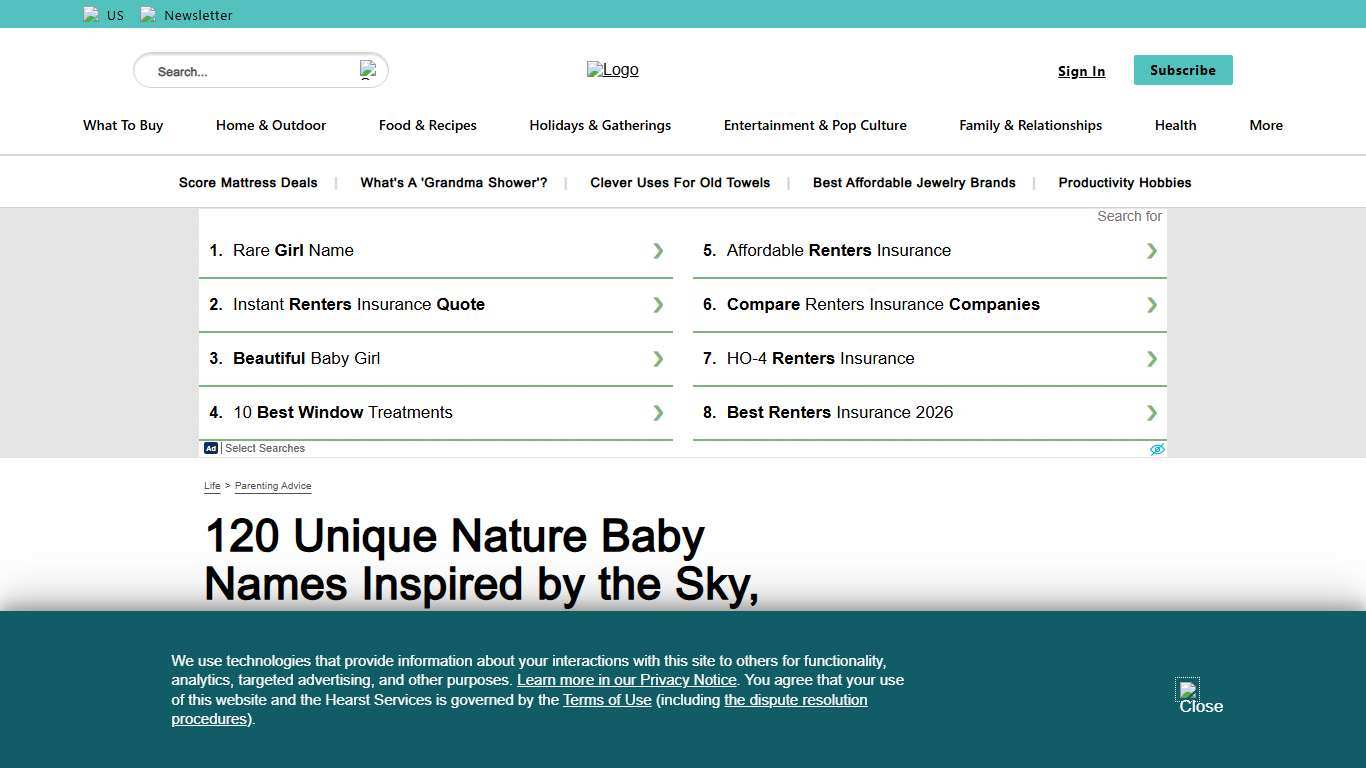Image resolution: width=1366 pixels, height=768 pixels.
Task: Open AdChoices via the teal icon on the ad
Action: pos(1157,448)
